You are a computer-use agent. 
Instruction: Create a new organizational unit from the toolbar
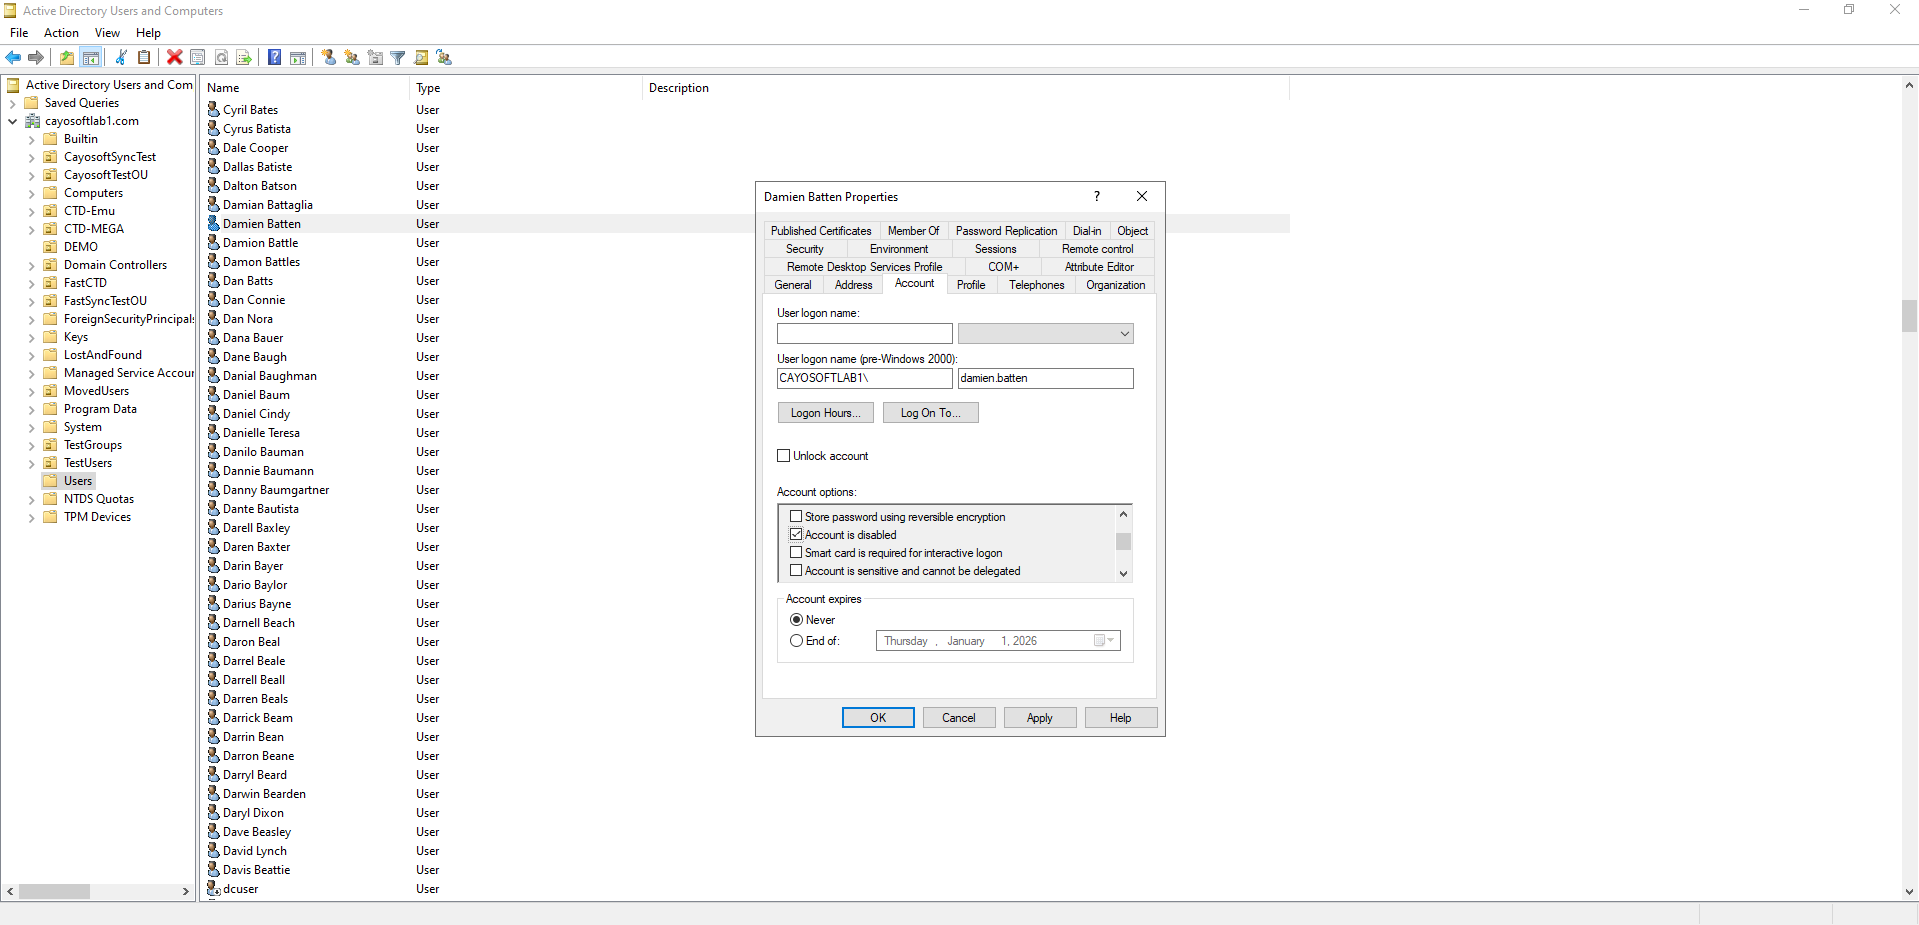(x=374, y=57)
